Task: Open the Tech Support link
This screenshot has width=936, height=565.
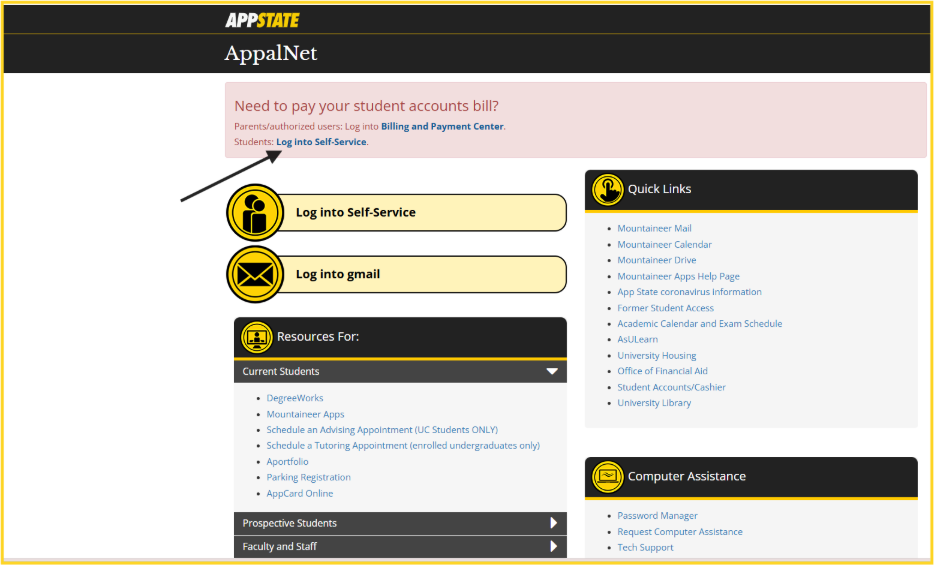Action: point(645,548)
